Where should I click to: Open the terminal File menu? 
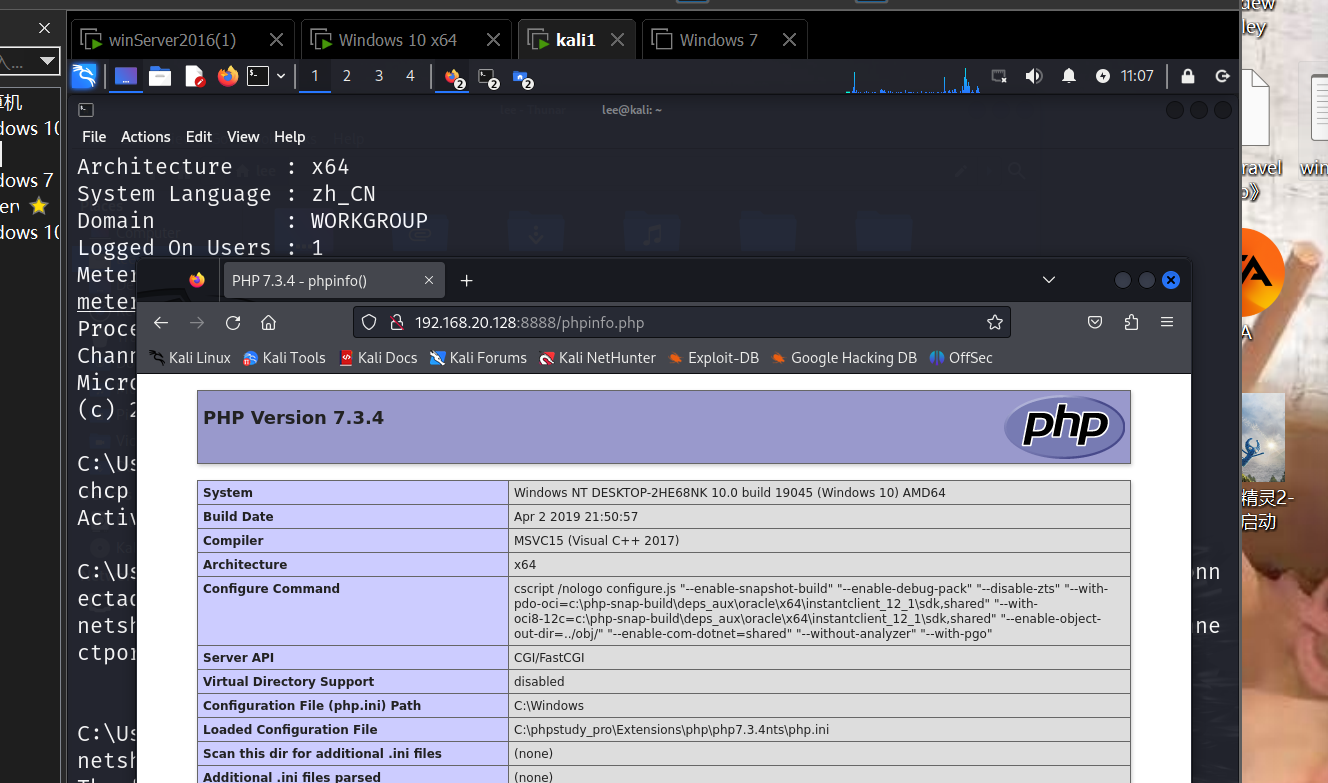click(94, 137)
